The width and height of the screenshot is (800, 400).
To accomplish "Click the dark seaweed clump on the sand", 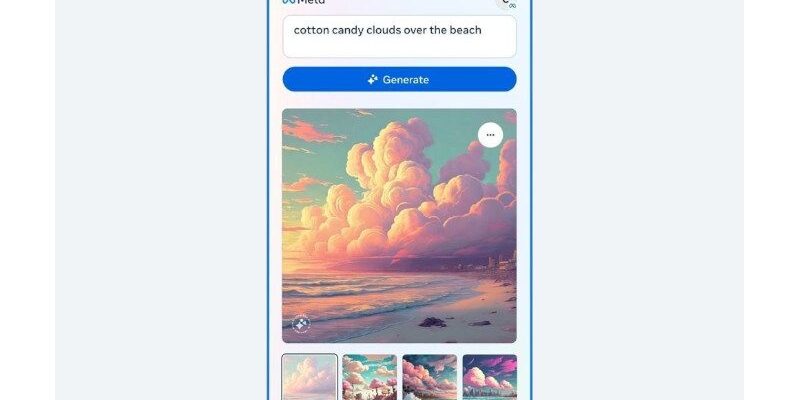I will tap(432, 322).
